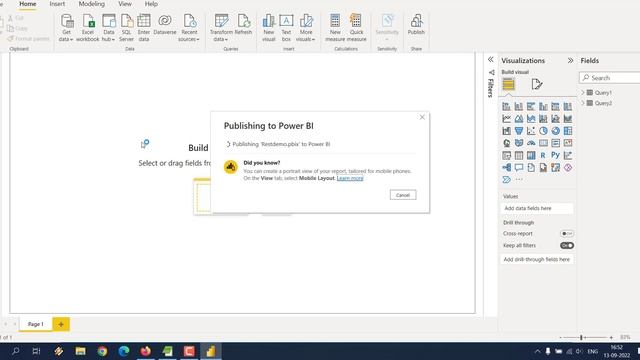Image resolution: width=640 pixels, height=360 pixels.
Task: Open the Help ribbon tab
Action: [x=151, y=4]
